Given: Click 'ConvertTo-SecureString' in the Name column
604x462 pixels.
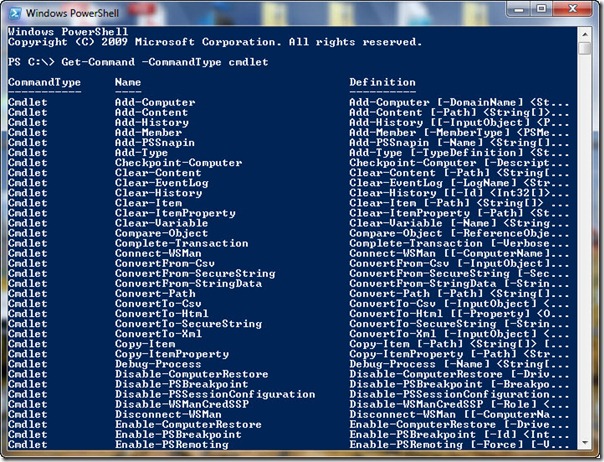Looking at the screenshot, I should pos(188,324).
